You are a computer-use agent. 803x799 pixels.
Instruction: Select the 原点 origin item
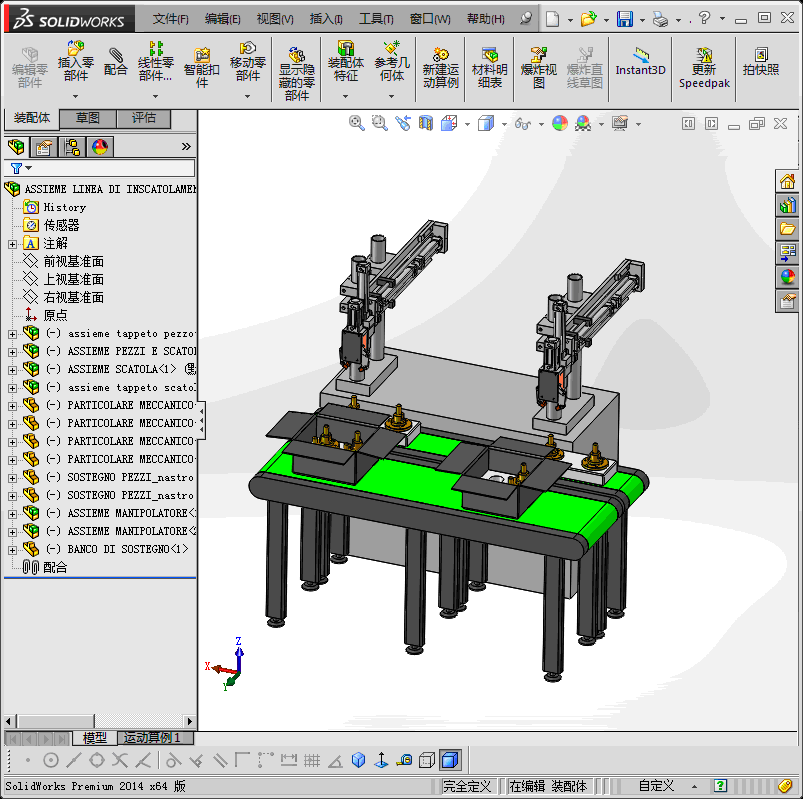(x=55, y=316)
